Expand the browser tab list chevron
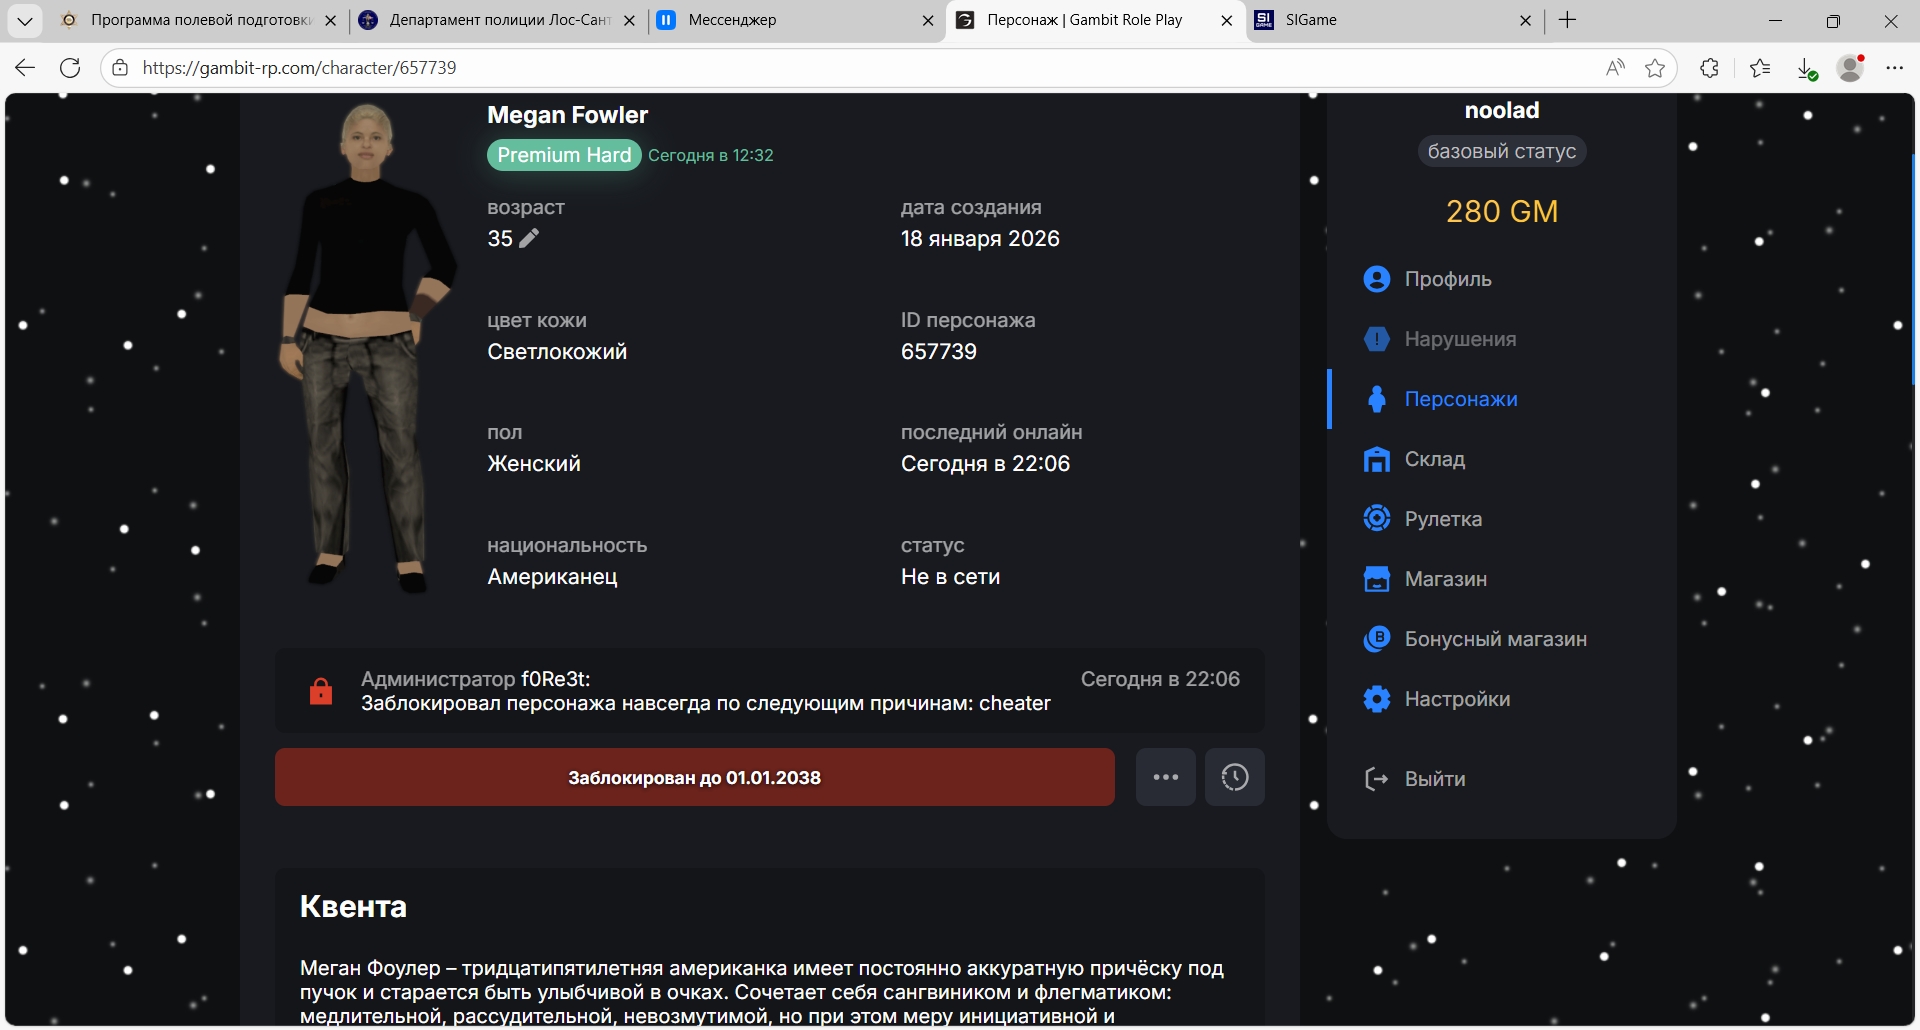The width and height of the screenshot is (1920, 1030). 25,20
